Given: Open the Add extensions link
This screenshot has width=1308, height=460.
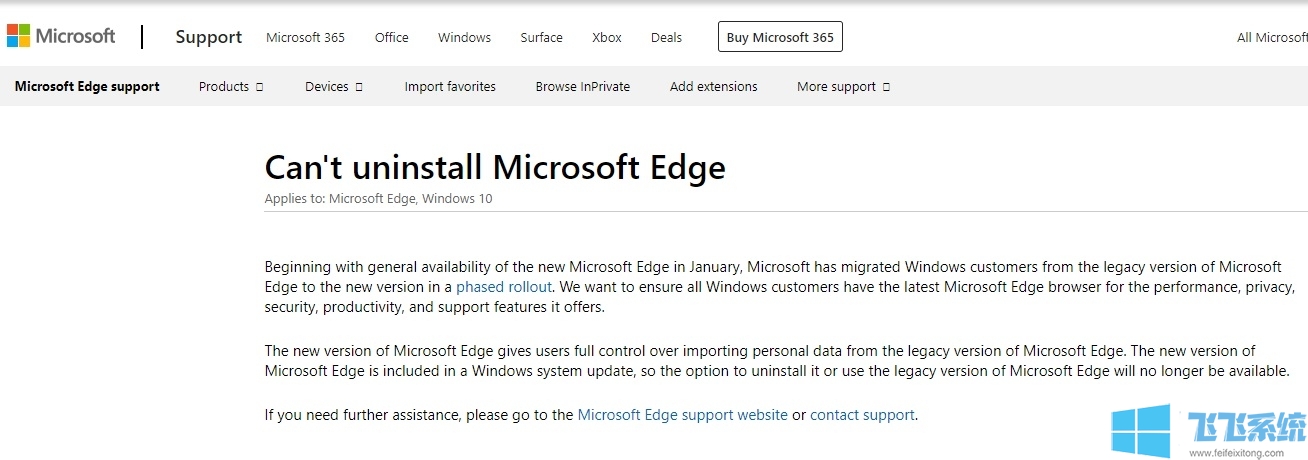Looking at the screenshot, I should [x=714, y=87].
